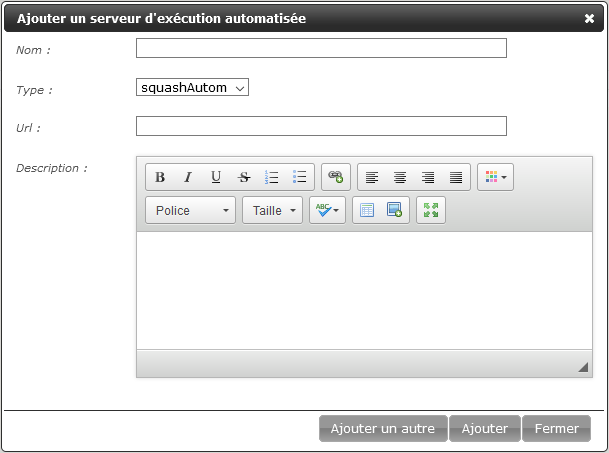609x453 pixels.
Task: Justify the description text
Action: click(x=456, y=177)
